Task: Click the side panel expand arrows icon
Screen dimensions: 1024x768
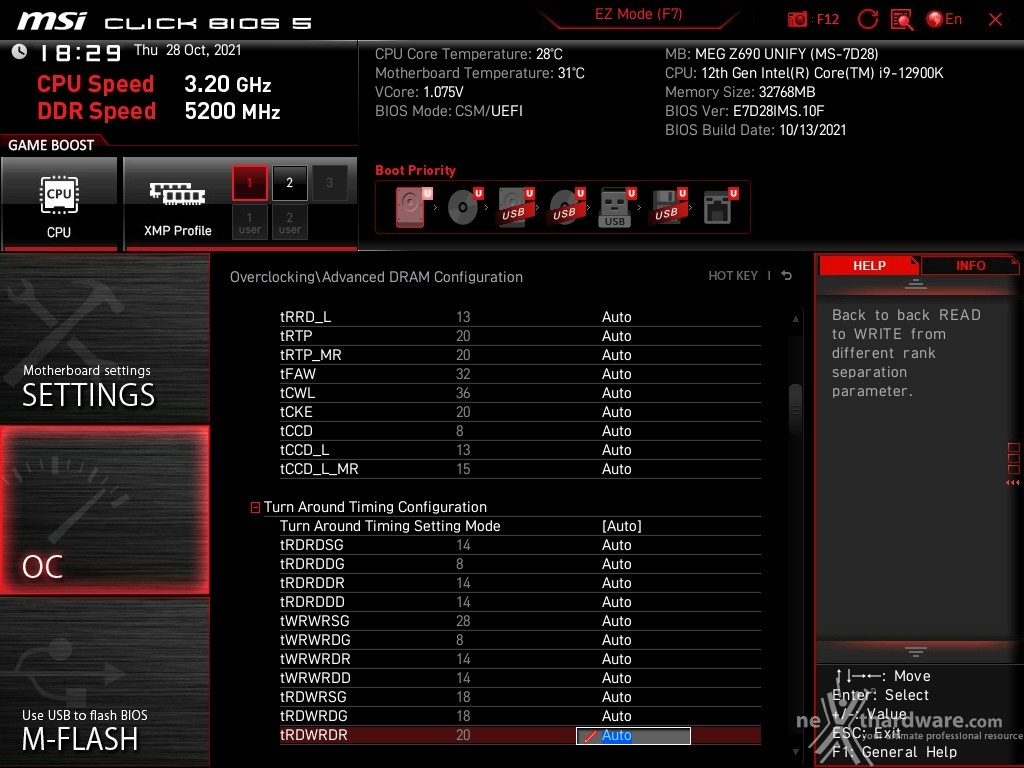Action: [1013, 483]
